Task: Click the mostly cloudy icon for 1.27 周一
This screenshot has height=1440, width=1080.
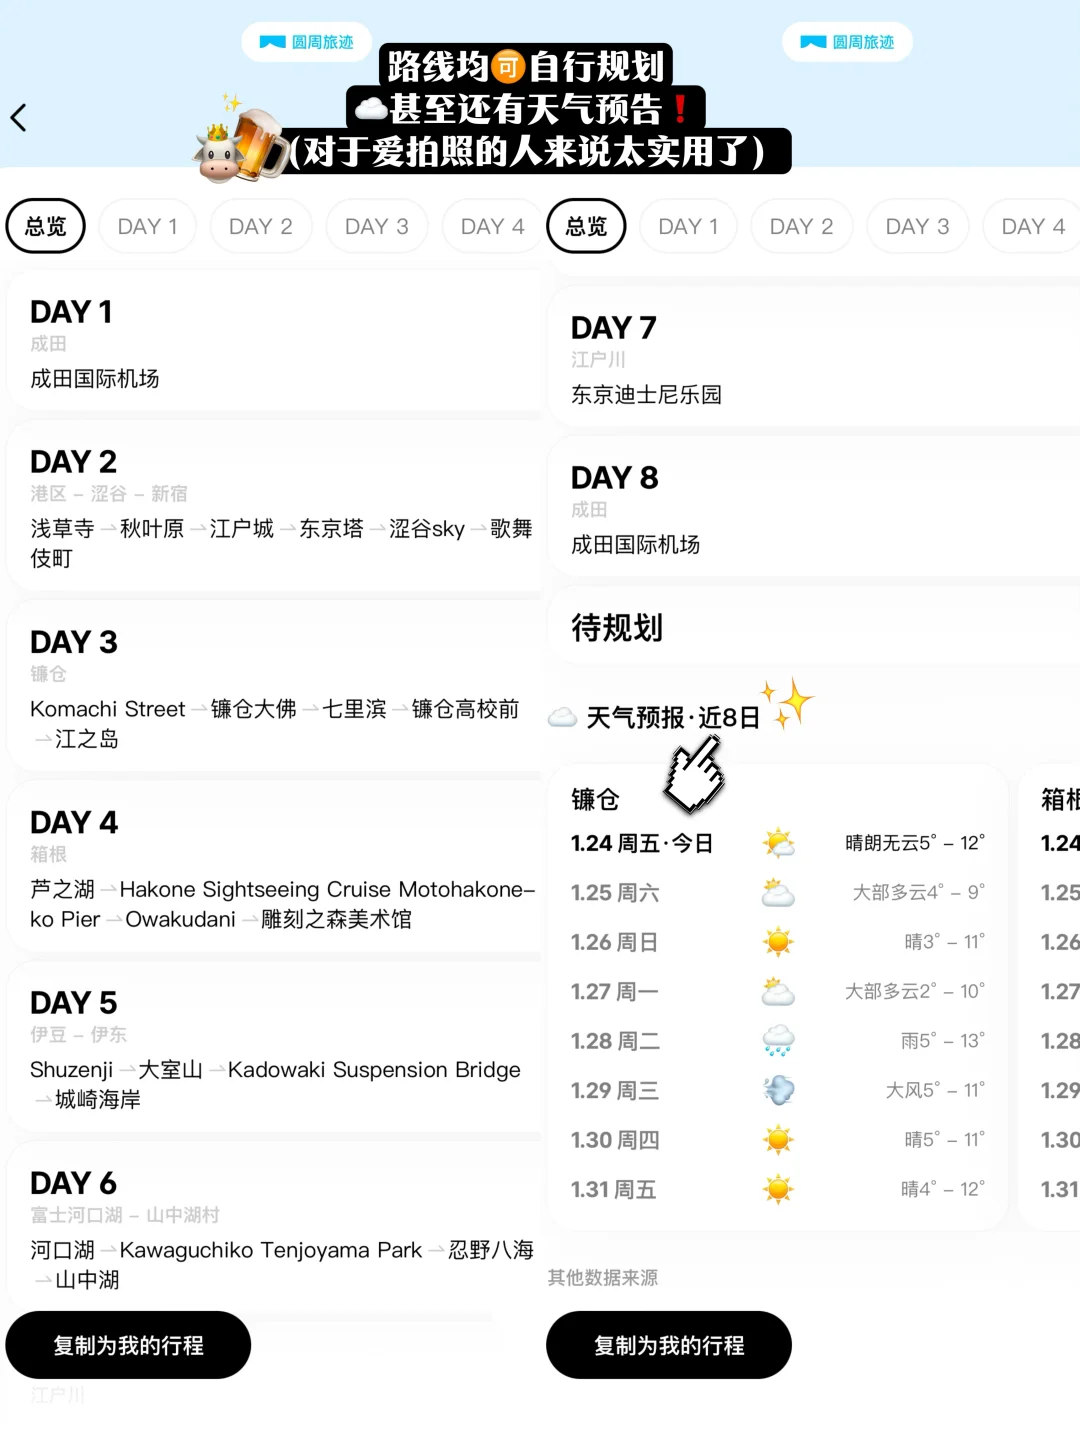Action: pos(778,991)
